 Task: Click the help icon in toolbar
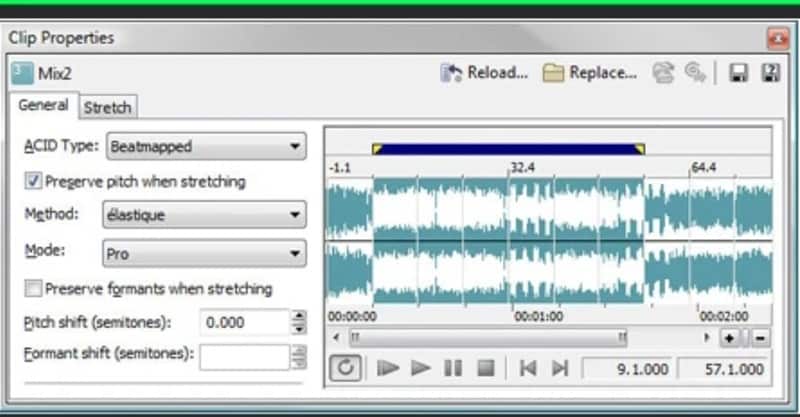click(770, 73)
